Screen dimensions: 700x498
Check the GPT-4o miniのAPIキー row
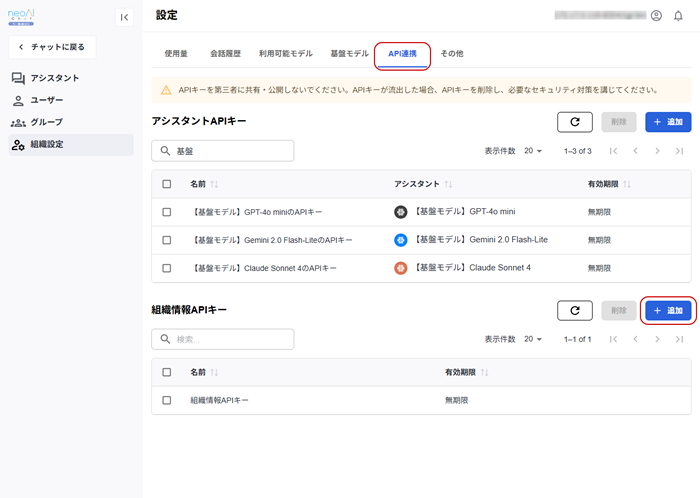coord(167,212)
